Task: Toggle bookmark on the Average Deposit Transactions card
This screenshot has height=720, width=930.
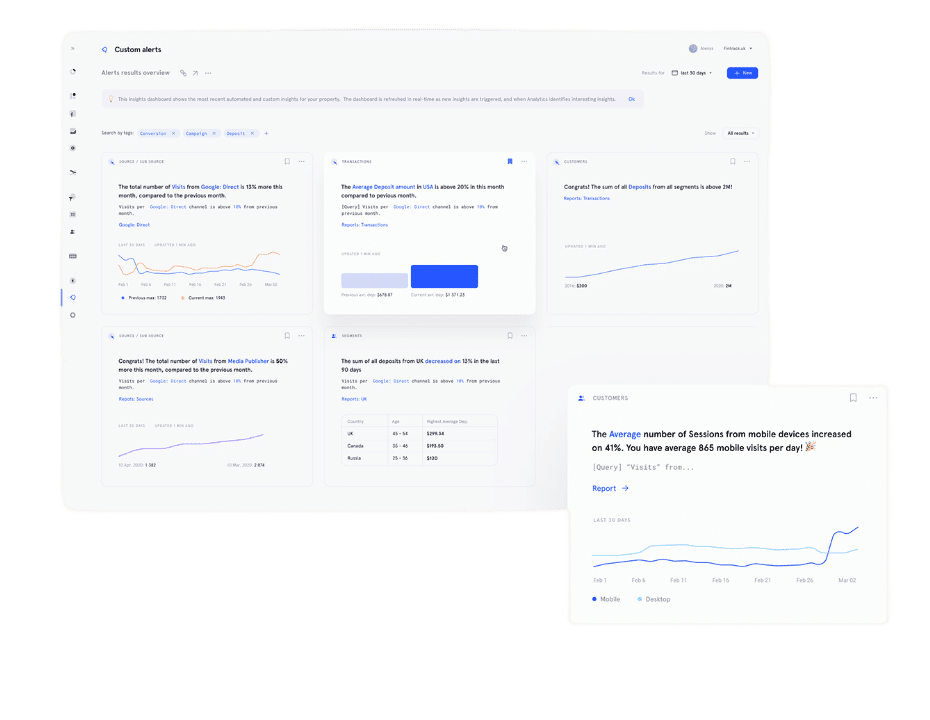Action: (509, 161)
